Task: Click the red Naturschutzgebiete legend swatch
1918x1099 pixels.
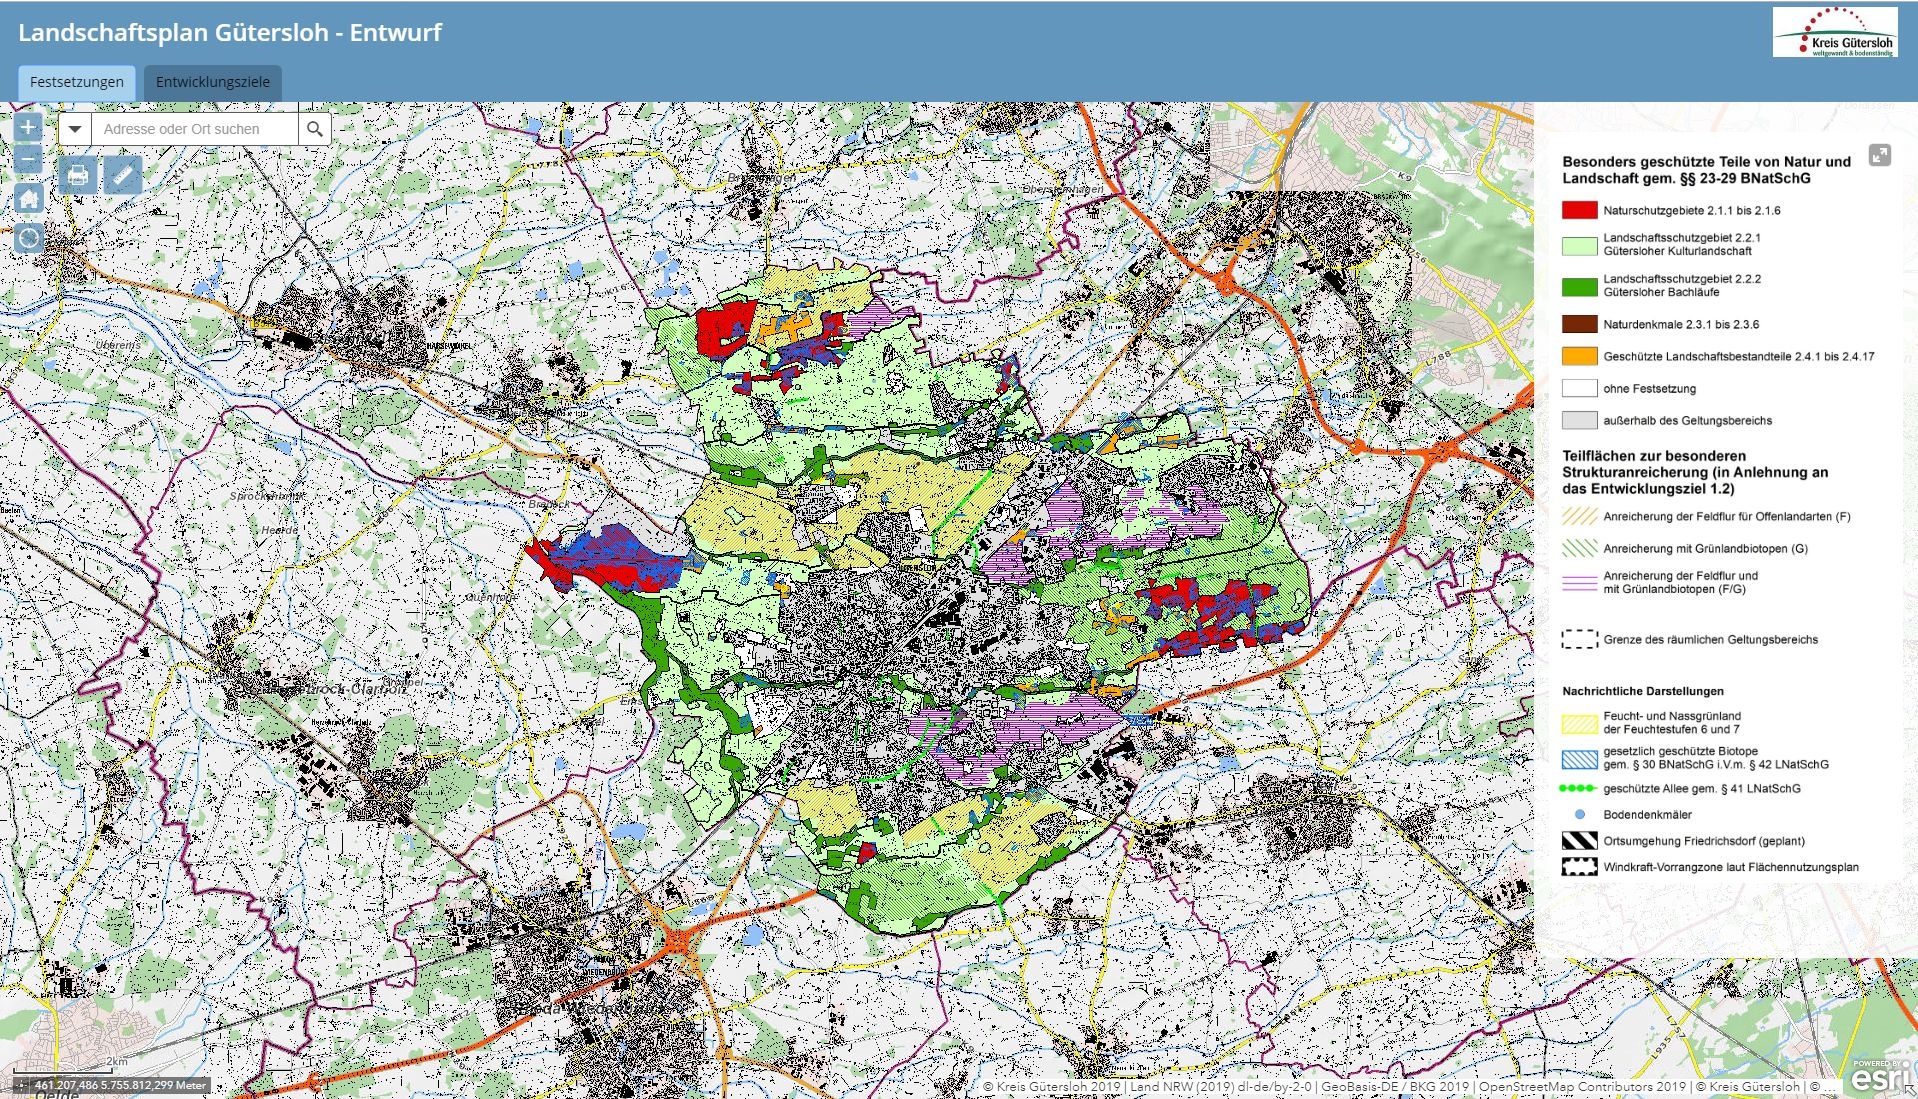Action: point(1579,210)
